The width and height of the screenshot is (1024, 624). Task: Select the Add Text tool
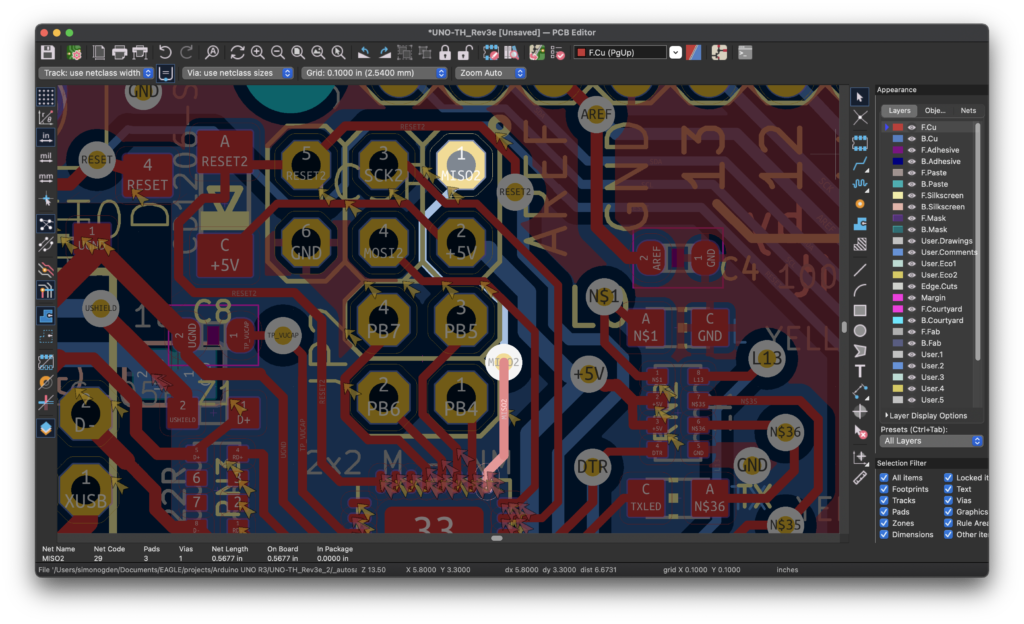tap(860, 371)
